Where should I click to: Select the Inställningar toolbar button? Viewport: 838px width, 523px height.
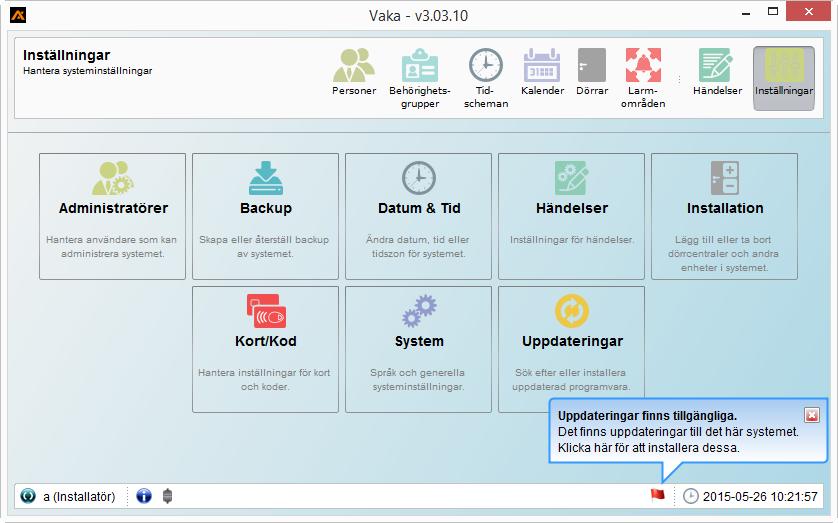point(783,78)
